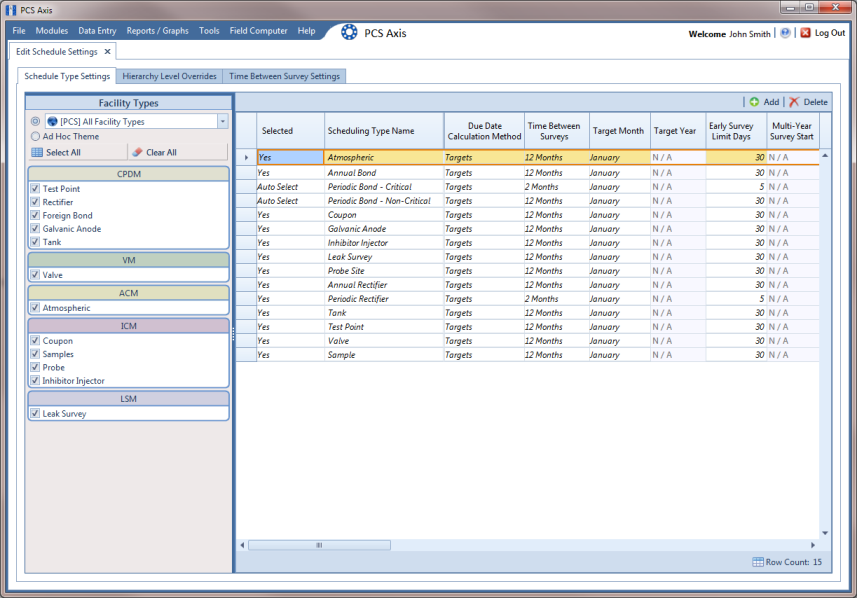This screenshot has width=857, height=598.
Task: Click the grid's scroll left arrow
Action: click(242, 545)
